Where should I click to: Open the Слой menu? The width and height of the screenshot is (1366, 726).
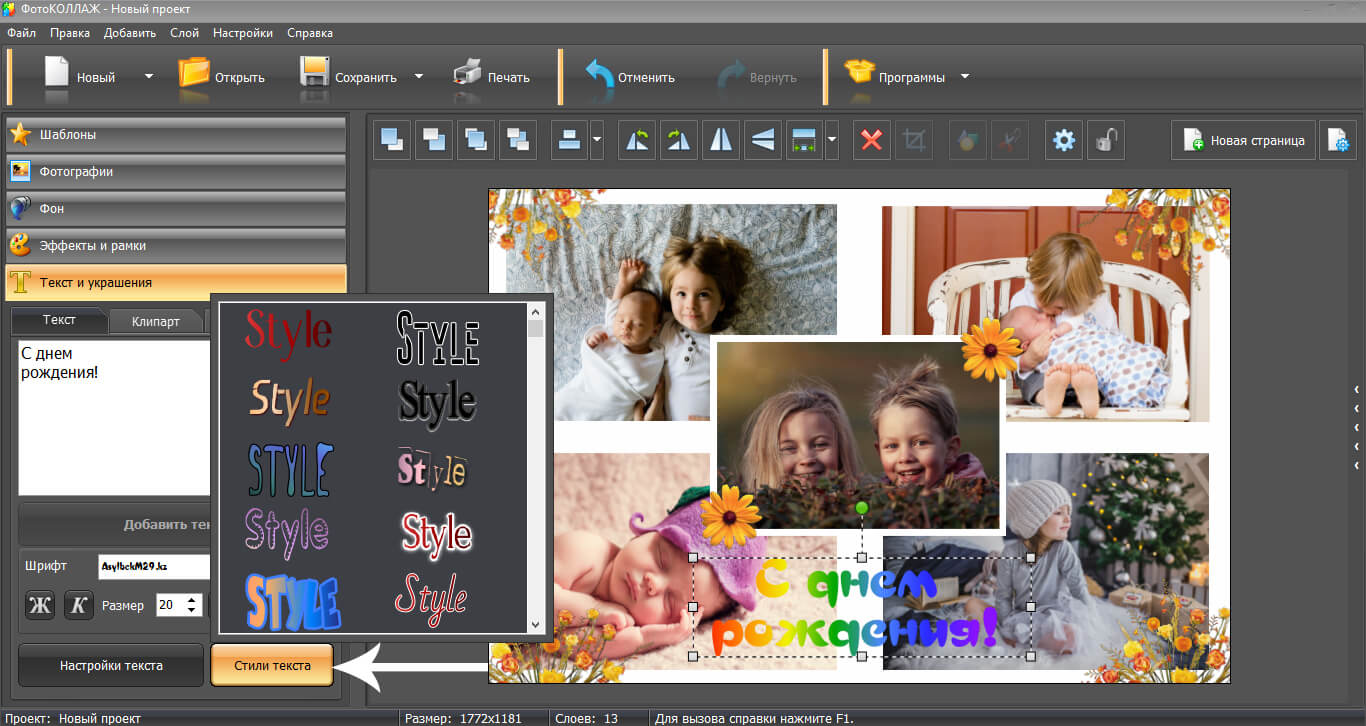(184, 33)
